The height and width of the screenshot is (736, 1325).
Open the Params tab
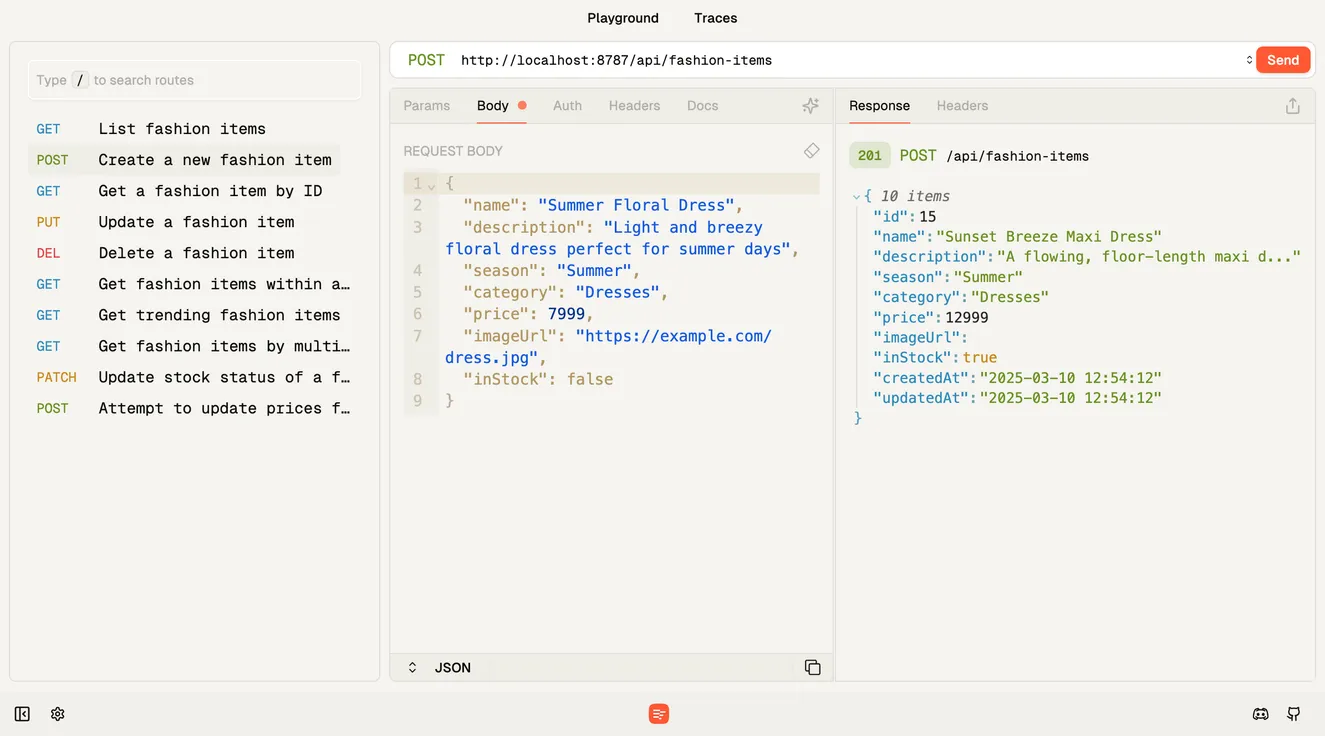coord(426,106)
